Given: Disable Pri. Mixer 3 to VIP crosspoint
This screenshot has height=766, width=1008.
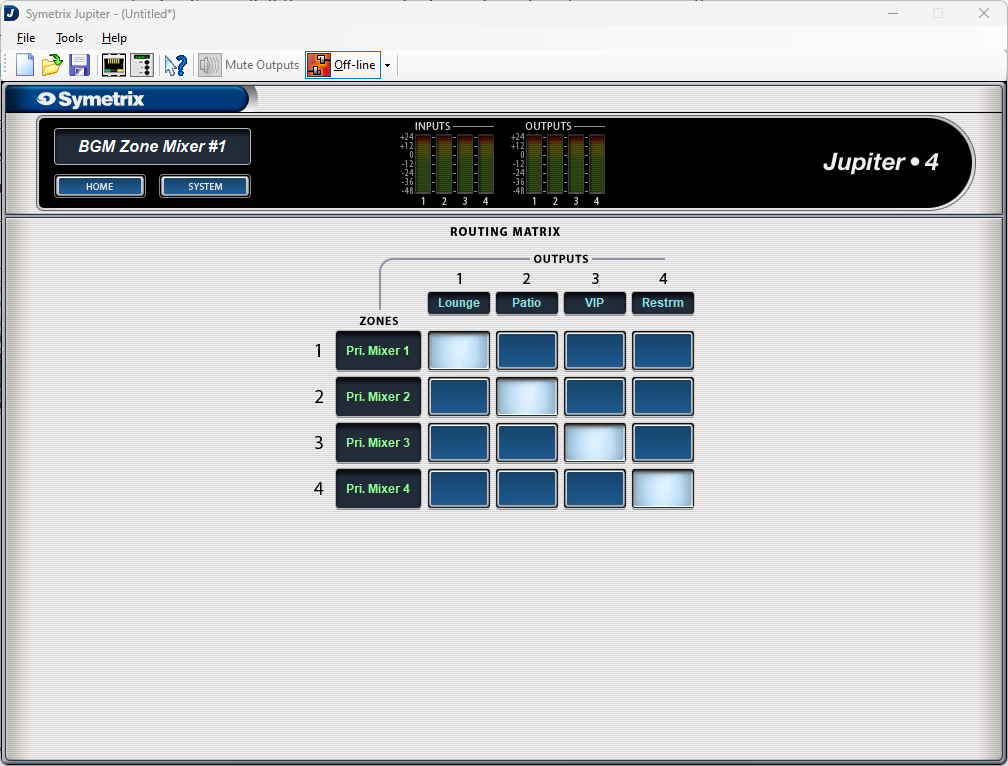Looking at the screenshot, I should point(594,442).
